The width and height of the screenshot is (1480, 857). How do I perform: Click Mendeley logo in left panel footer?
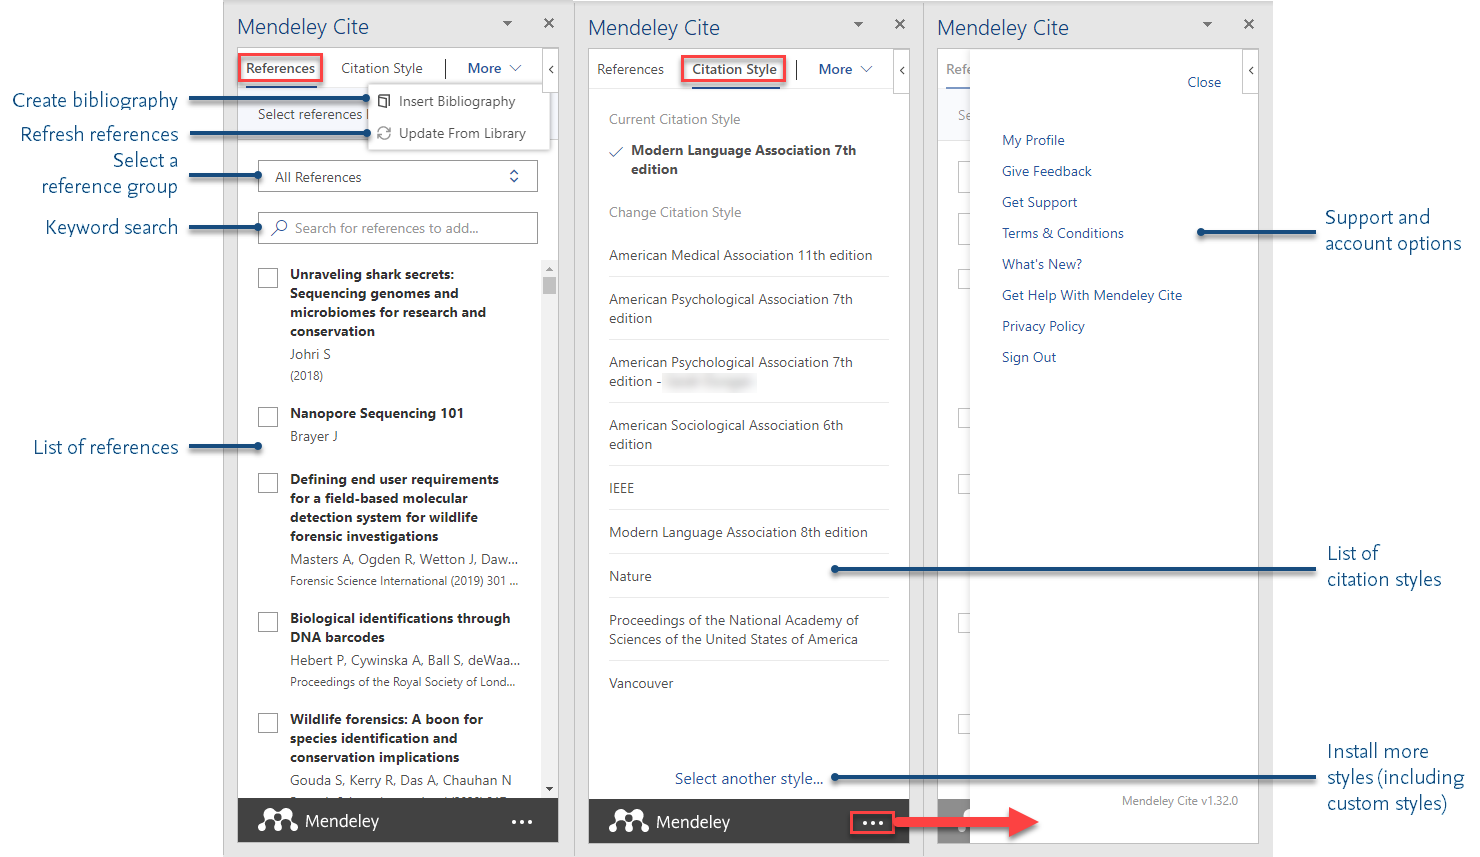[x=278, y=821]
